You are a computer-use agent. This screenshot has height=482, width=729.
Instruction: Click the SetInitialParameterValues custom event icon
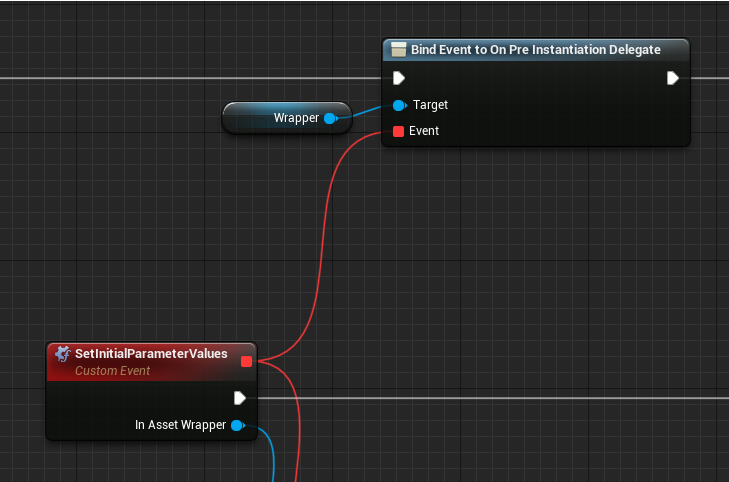pyautogui.click(x=62, y=354)
